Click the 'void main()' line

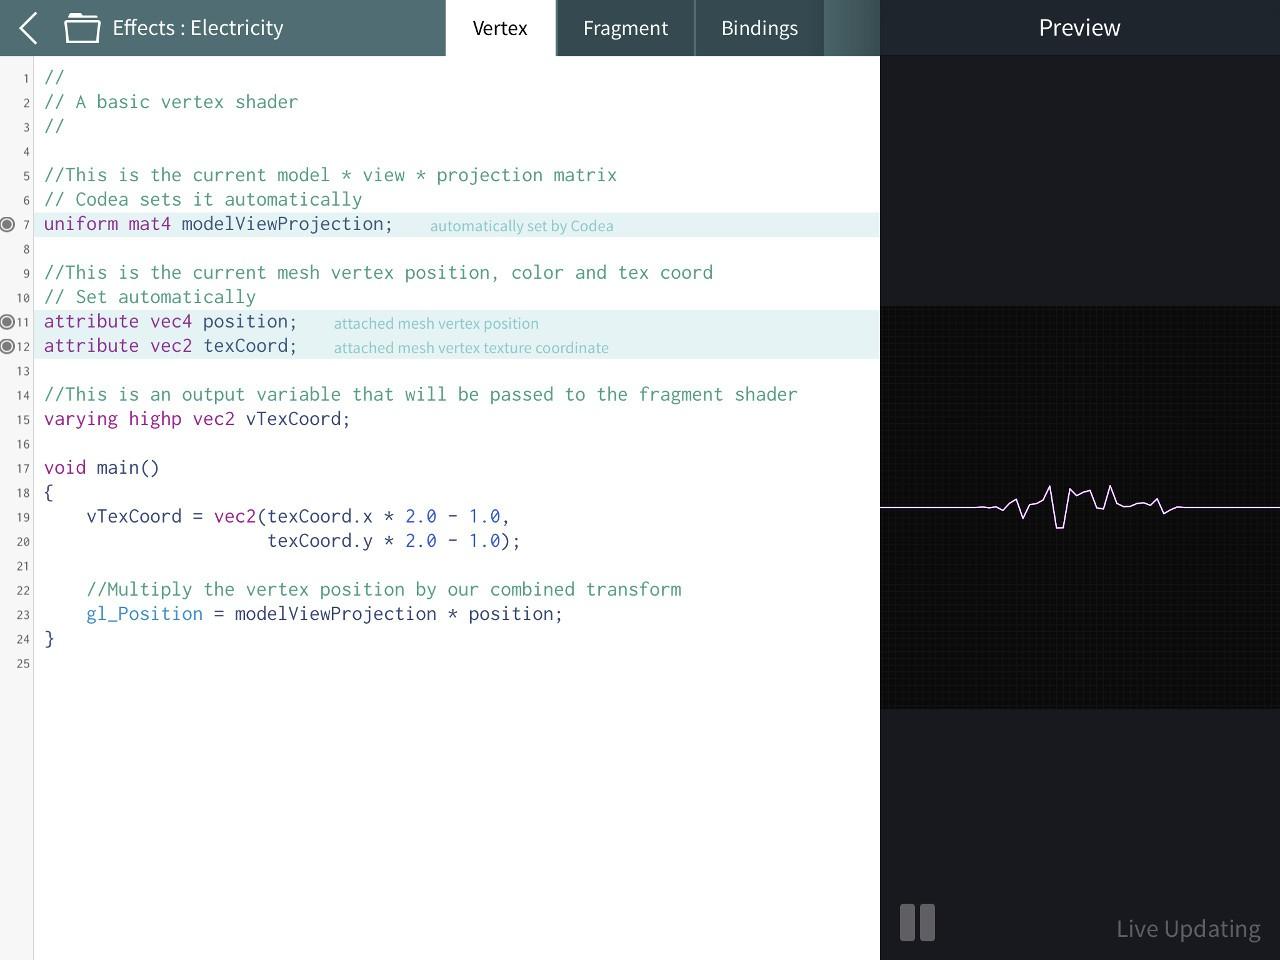click(101, 468)
